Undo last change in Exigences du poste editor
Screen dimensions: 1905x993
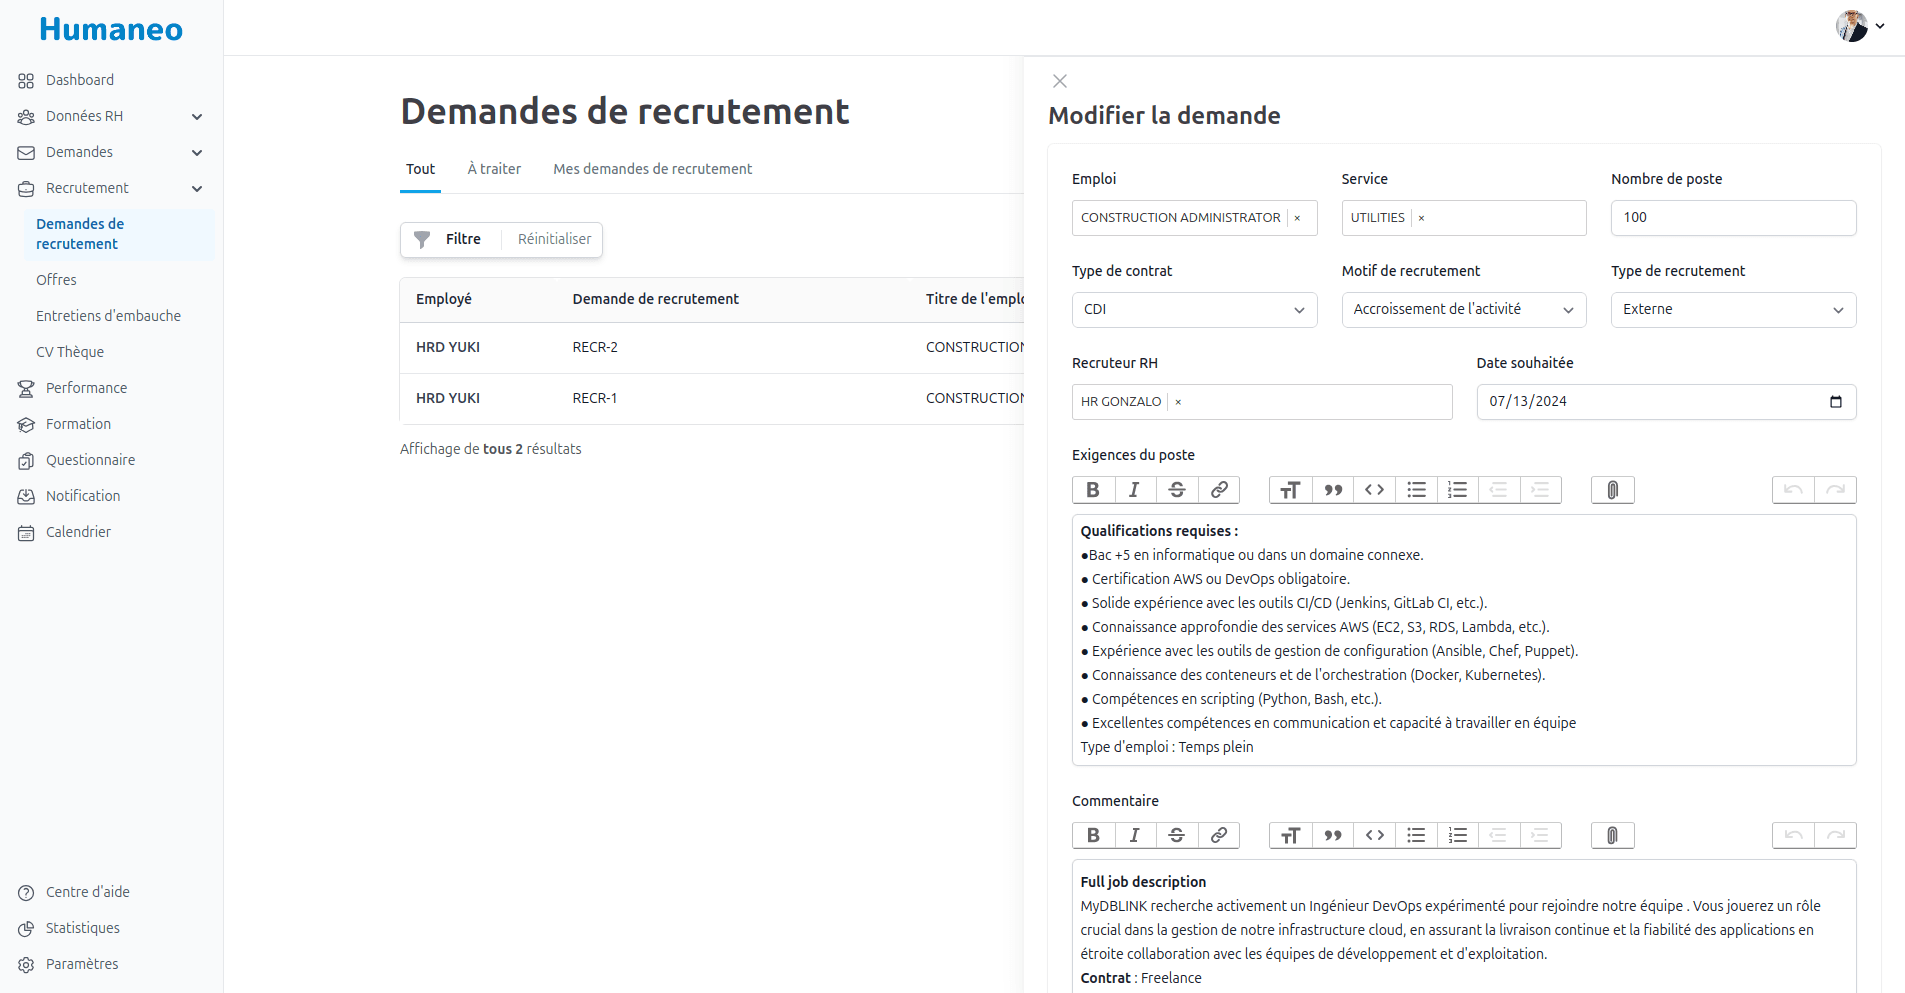tap(1793, 490)
